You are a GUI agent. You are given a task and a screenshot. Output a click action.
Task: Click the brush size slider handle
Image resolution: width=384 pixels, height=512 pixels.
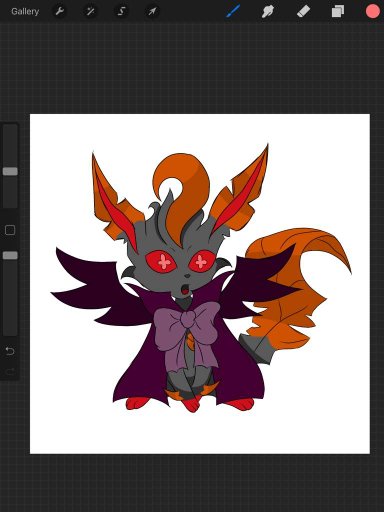pyautogui.click(x=10, y=171)
